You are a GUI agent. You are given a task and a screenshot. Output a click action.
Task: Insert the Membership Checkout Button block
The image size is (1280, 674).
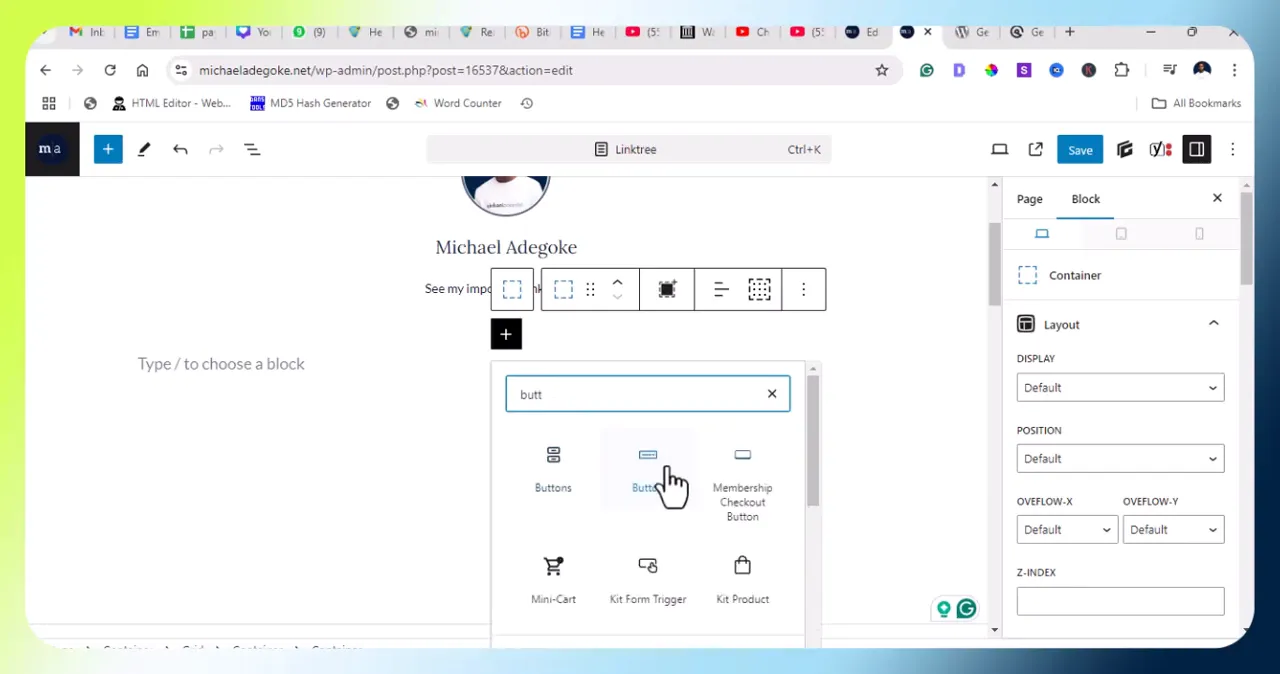click(742, 484)
